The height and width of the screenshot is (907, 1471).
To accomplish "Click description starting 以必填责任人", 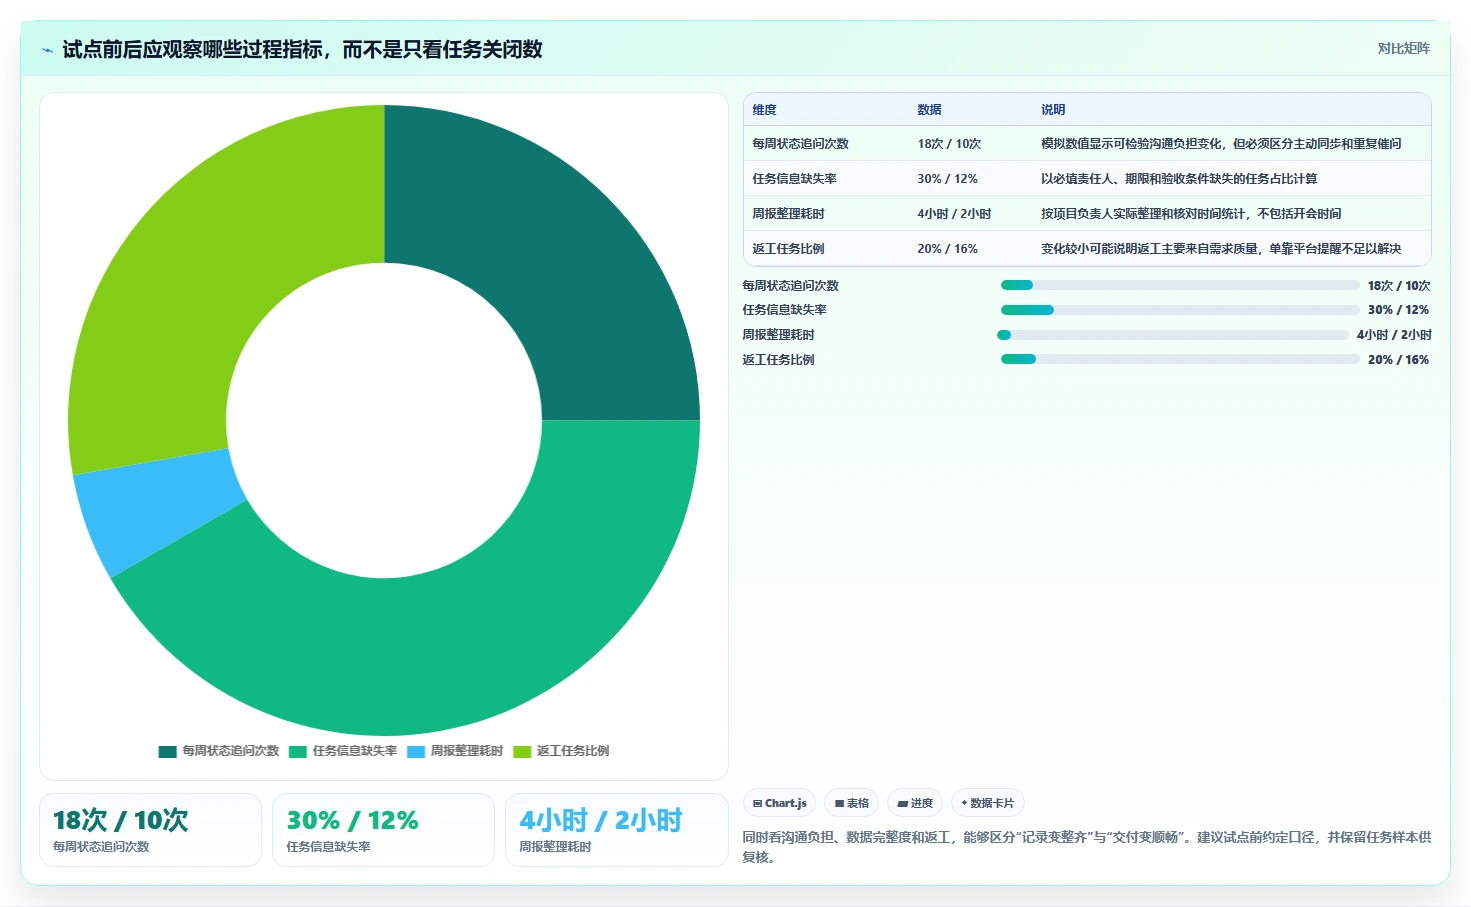I will click(x=1179, y=179).
